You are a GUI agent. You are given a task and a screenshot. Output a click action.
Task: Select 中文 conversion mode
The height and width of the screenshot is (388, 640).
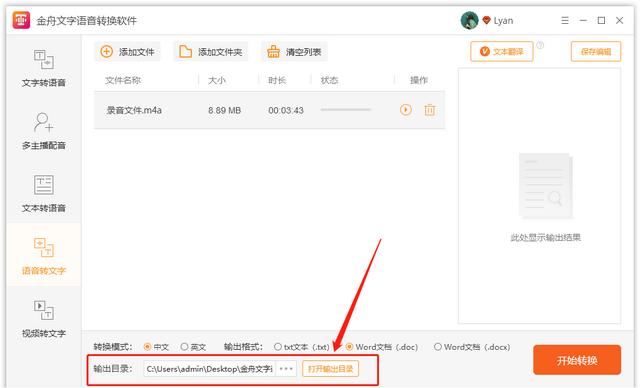pyautogui.click(x=156, y=347)
